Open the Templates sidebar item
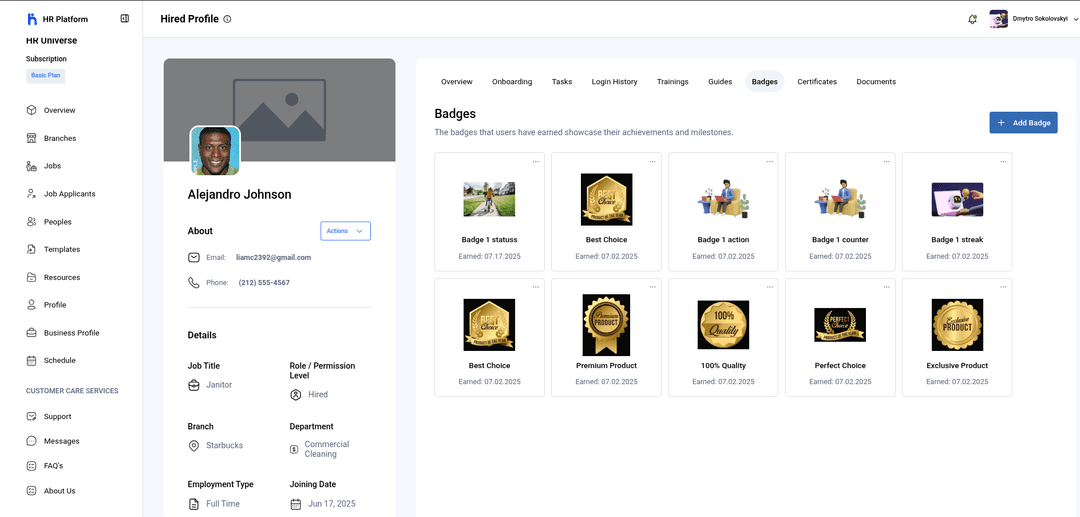Viewport: 1080px width, 517px height. [x=62, y=249]
